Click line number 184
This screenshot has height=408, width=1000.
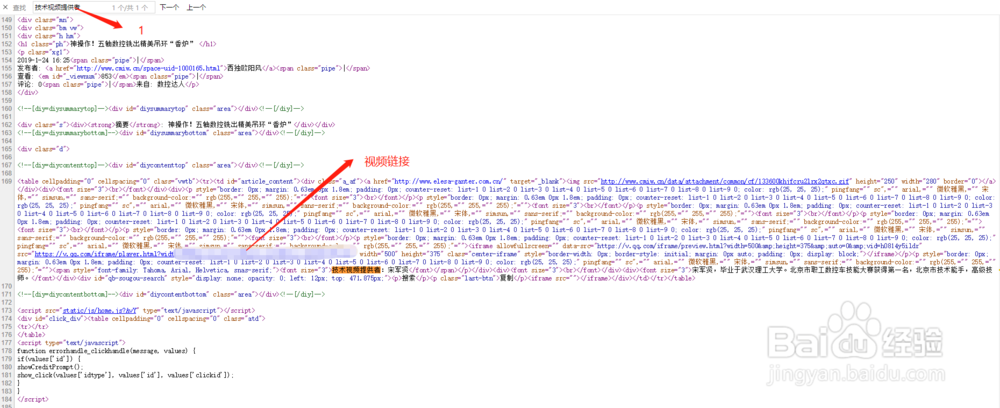pyautogui.click(x=6, y=398)
